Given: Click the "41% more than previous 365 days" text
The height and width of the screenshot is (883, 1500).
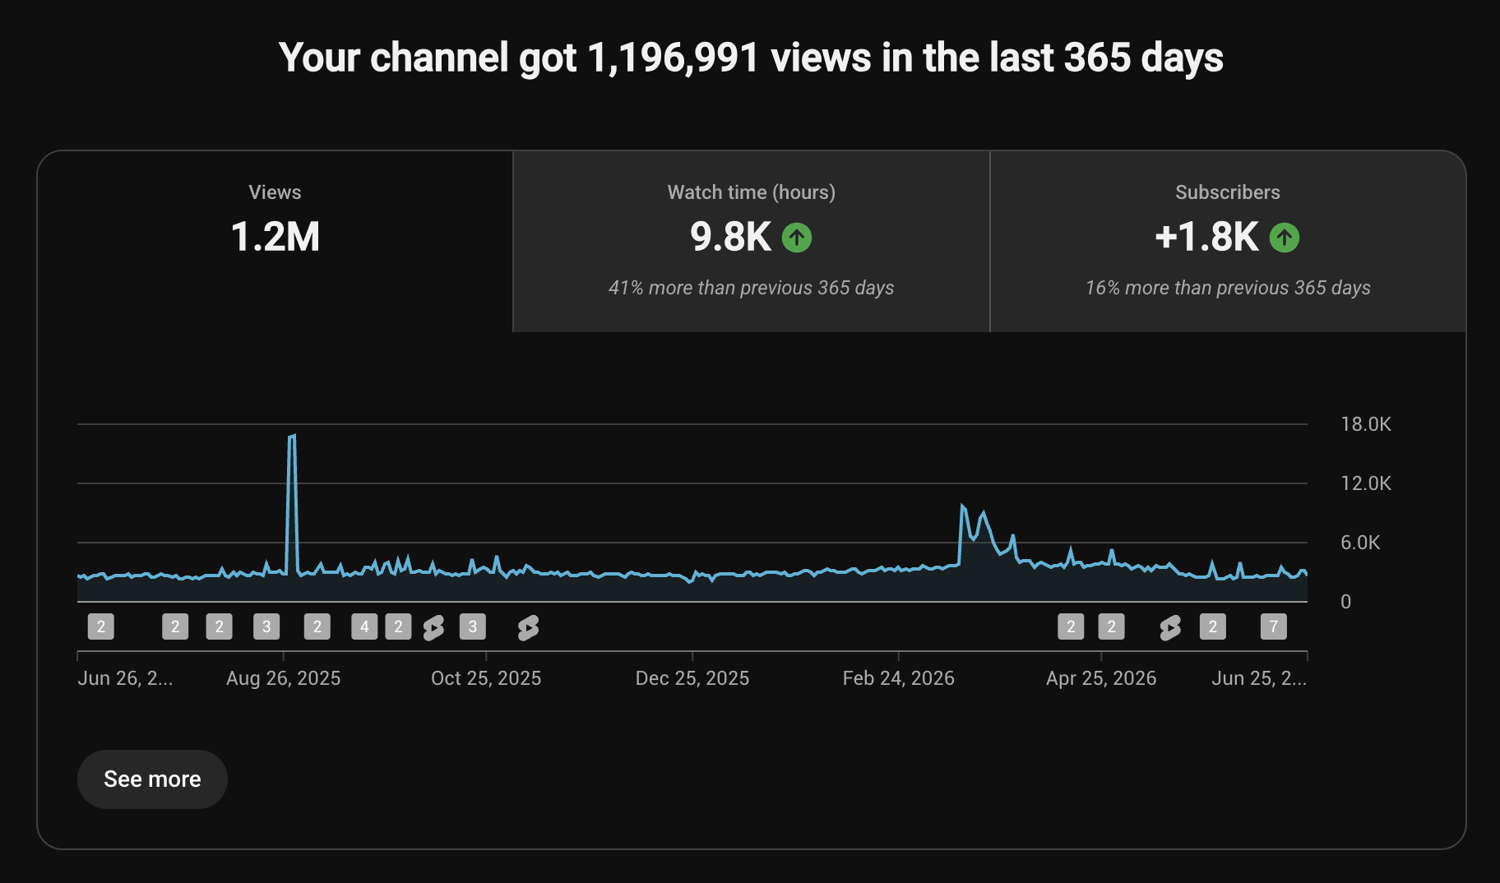Looking at the screenshot, I should point(751,288).
